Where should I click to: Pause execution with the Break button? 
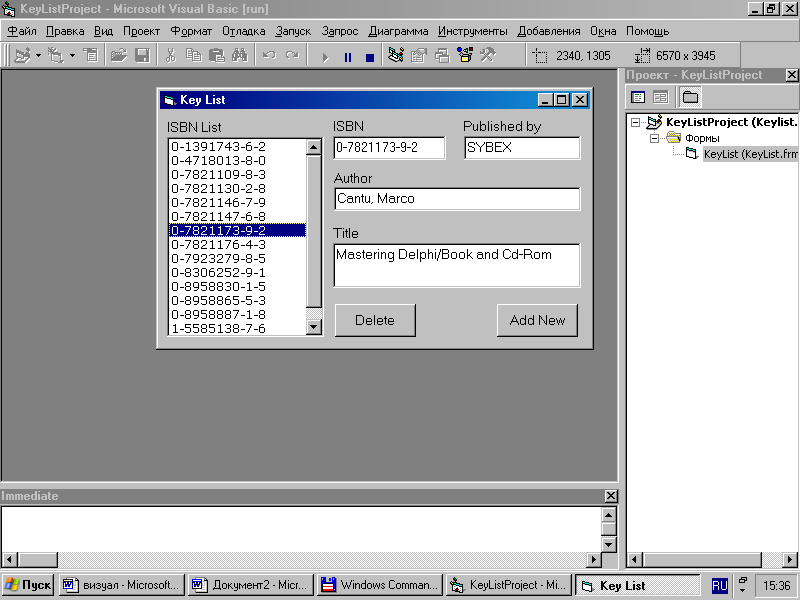point(348,57)
